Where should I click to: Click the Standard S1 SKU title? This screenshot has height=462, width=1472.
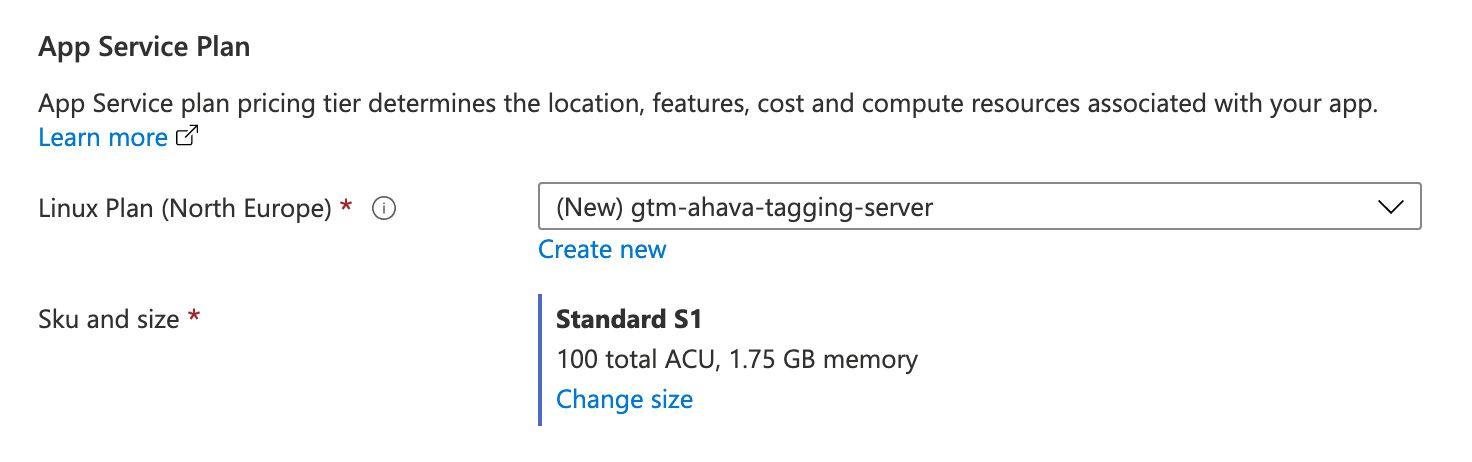pos(630,320)
